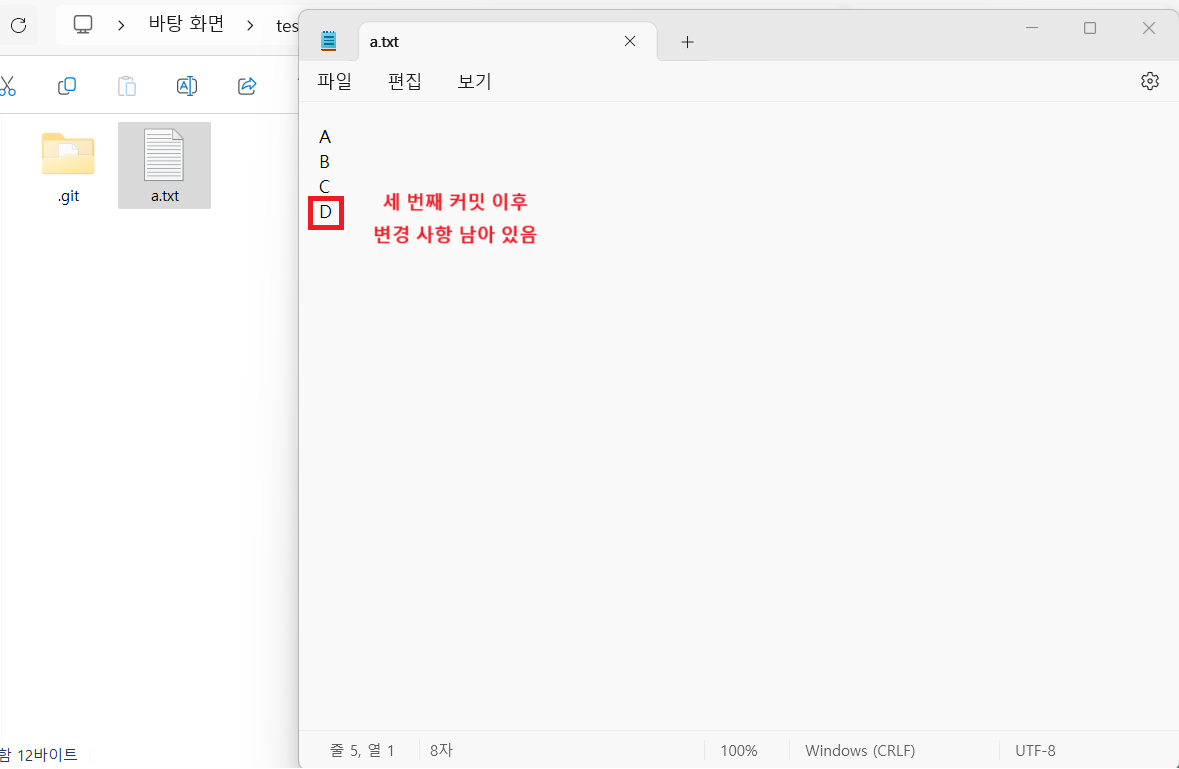Click the chevron after 바탕 화면 in the breadcrumb

coord(249,25)
